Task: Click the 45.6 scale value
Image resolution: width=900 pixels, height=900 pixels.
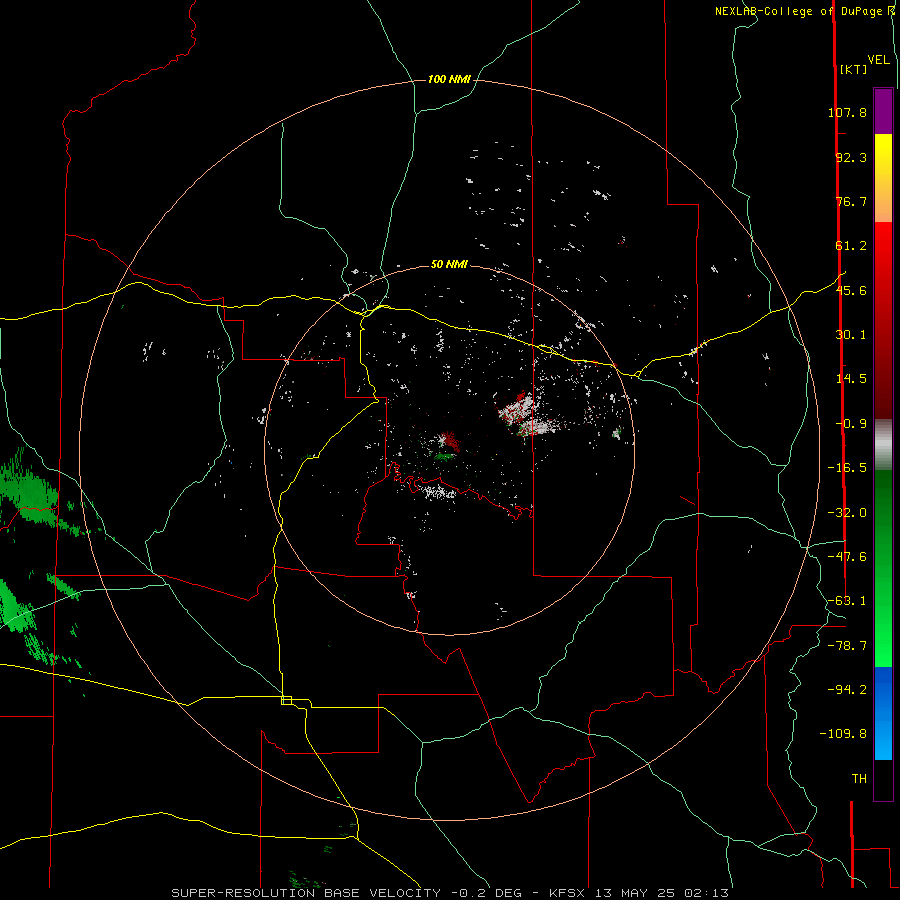Action: [x=851, y=290]
